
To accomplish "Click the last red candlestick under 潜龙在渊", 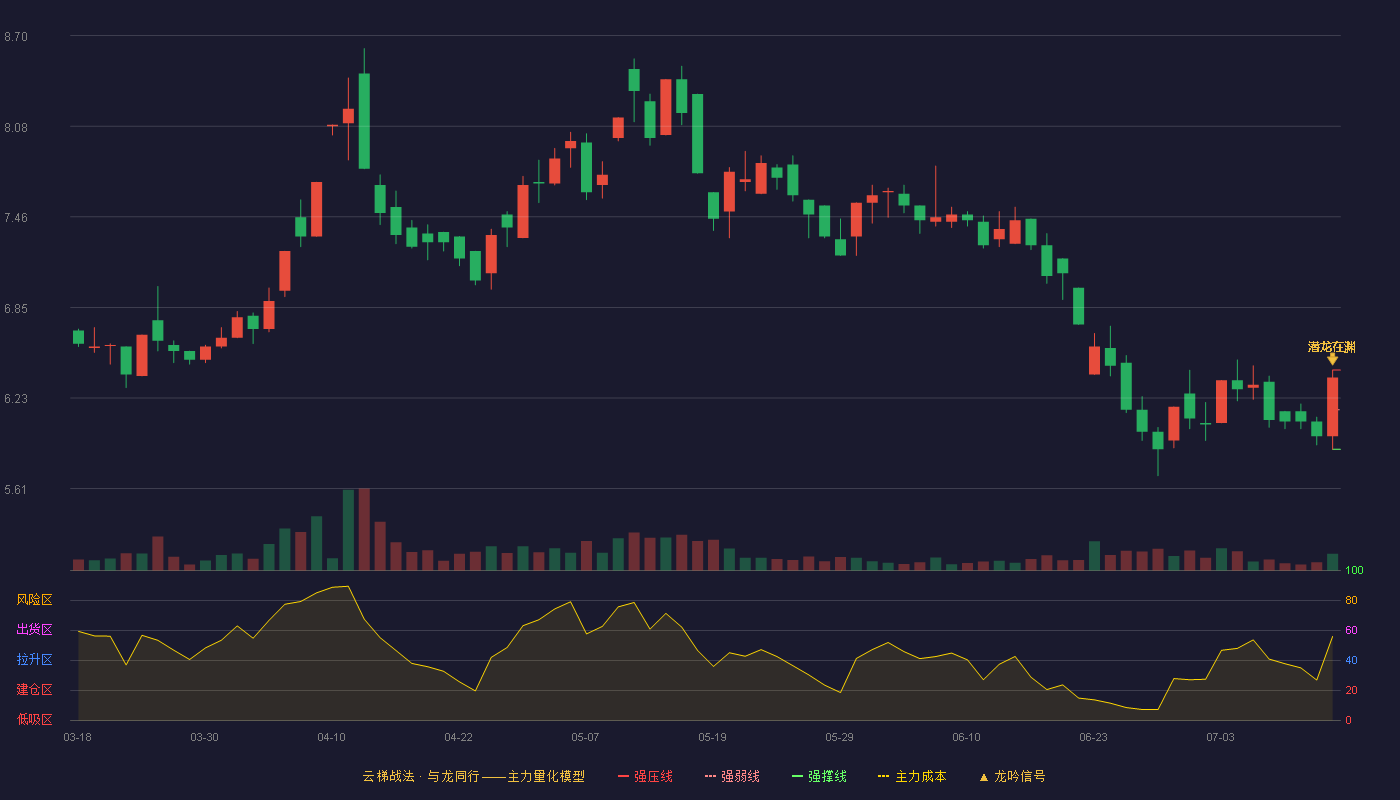I will point(1332,407).
